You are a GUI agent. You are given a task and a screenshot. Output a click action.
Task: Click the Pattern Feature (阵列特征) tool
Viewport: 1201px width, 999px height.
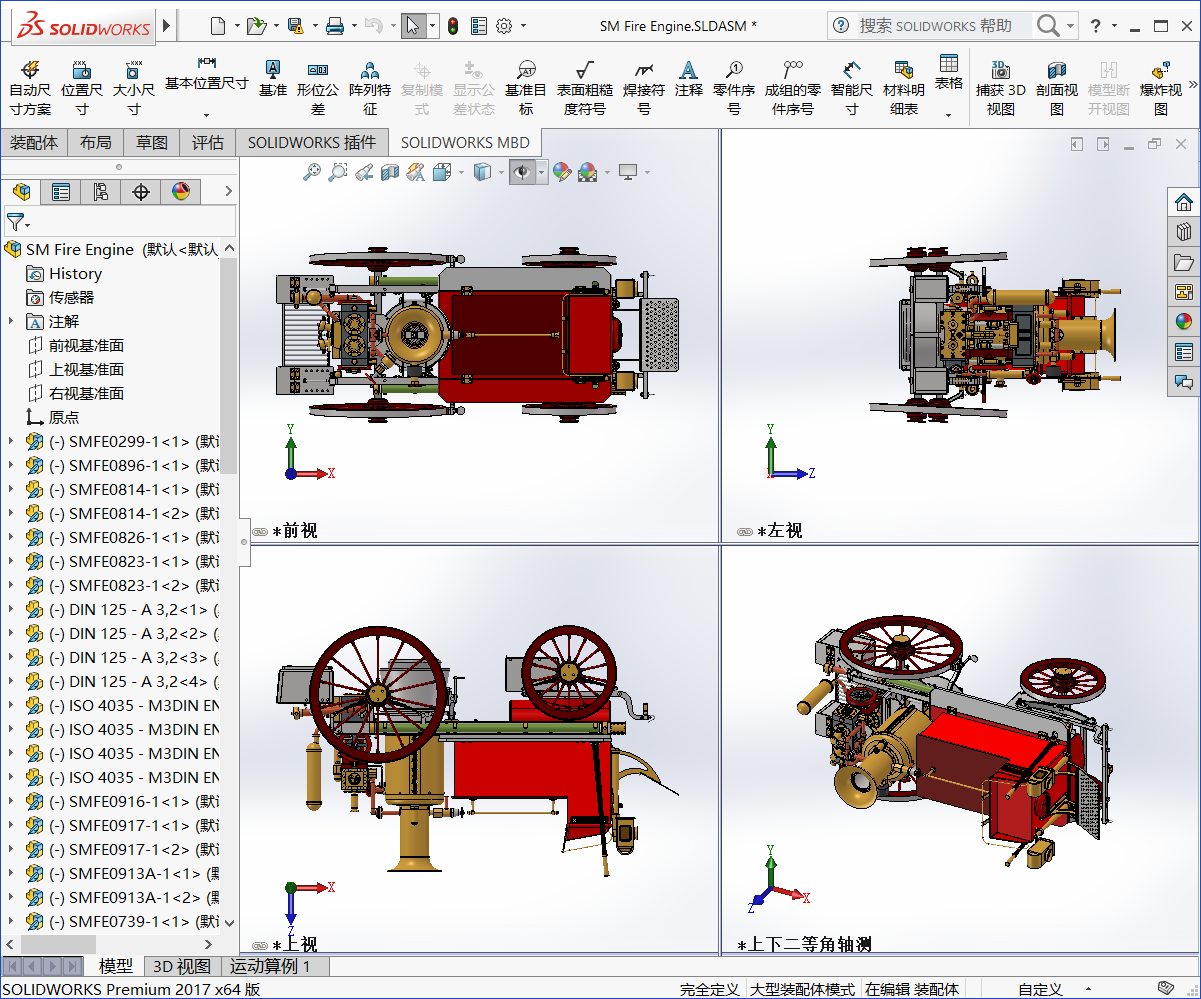click(370, 88)
